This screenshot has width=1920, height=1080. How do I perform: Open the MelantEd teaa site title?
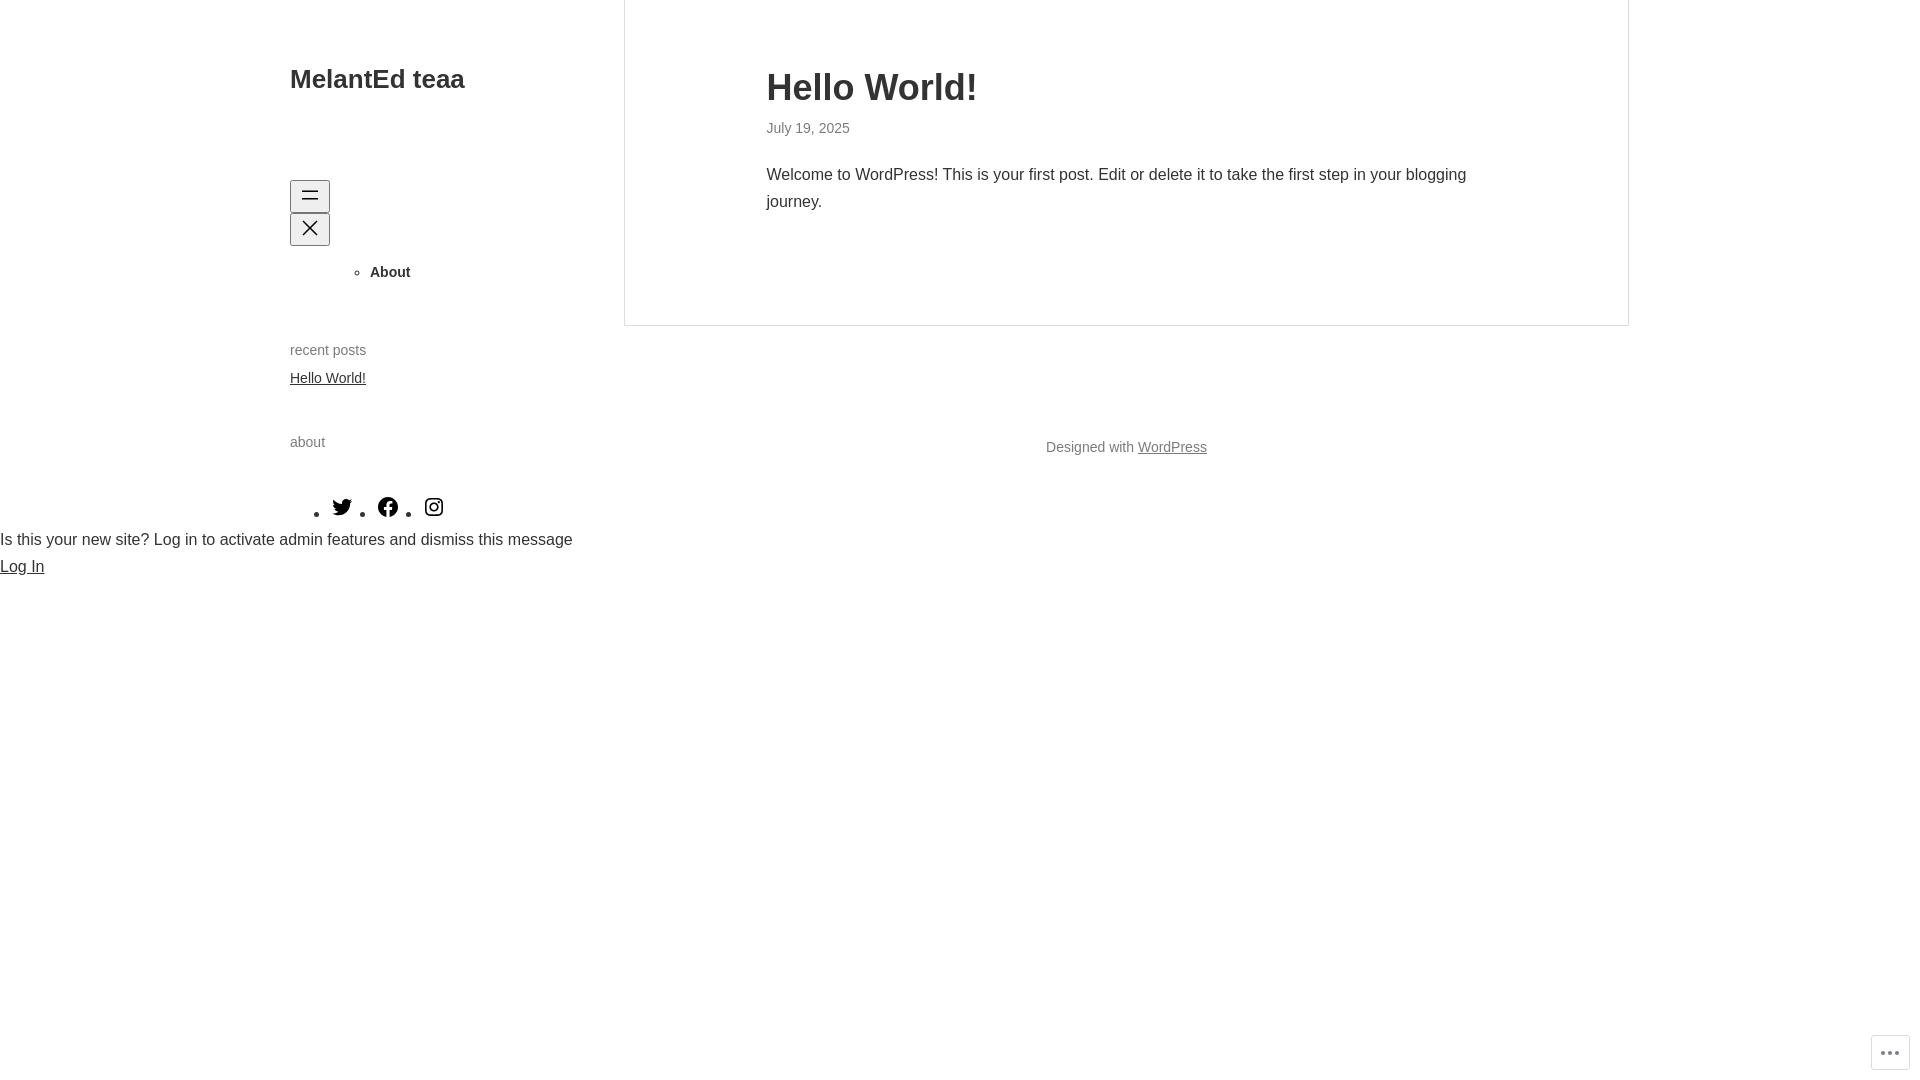[377, 79]
